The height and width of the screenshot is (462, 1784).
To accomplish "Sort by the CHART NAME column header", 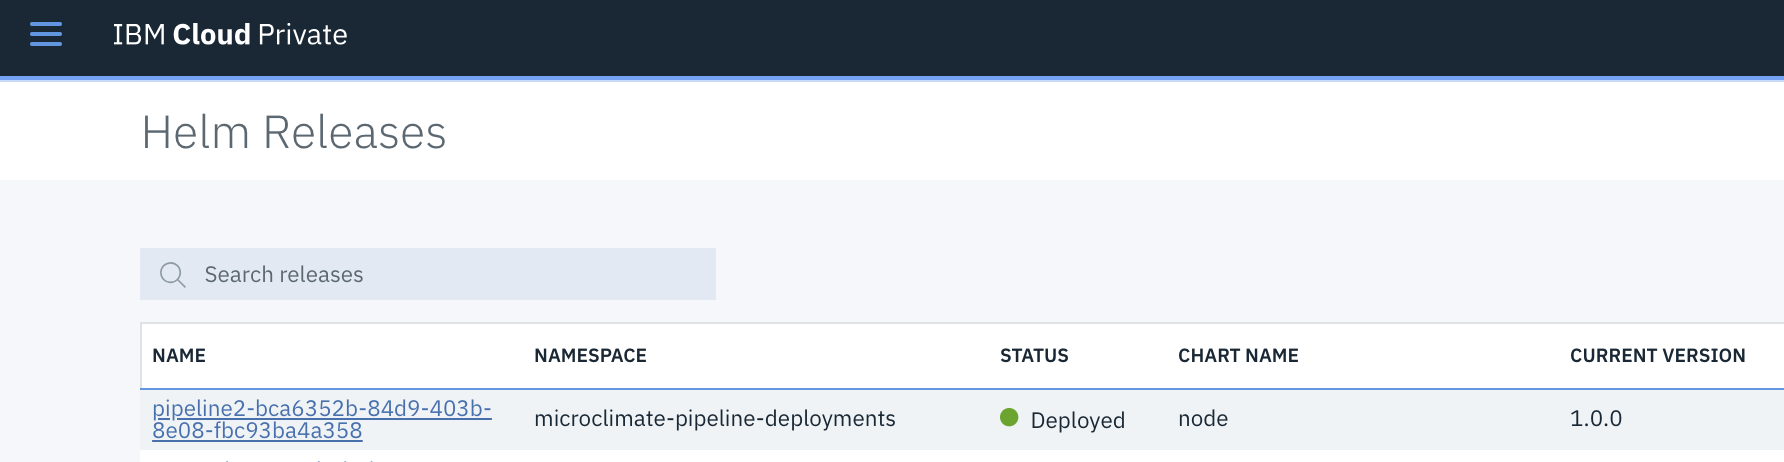I will 1238,356.
